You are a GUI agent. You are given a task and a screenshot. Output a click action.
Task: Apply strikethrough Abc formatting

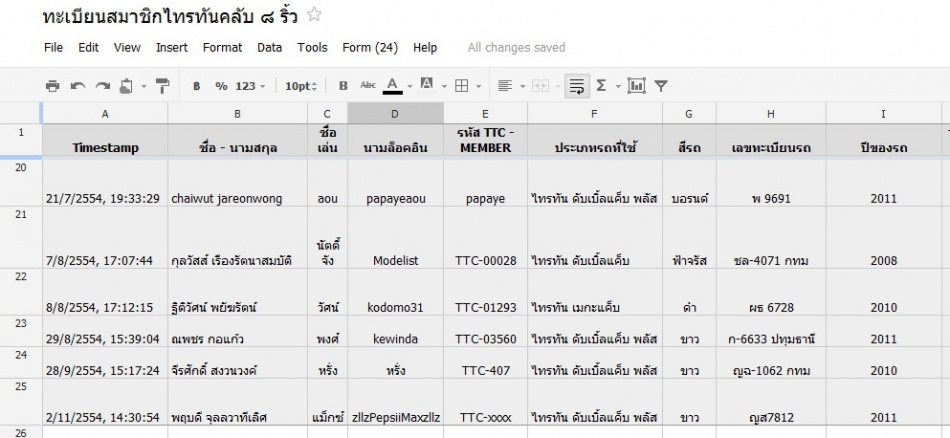click(x=368, y=85)
